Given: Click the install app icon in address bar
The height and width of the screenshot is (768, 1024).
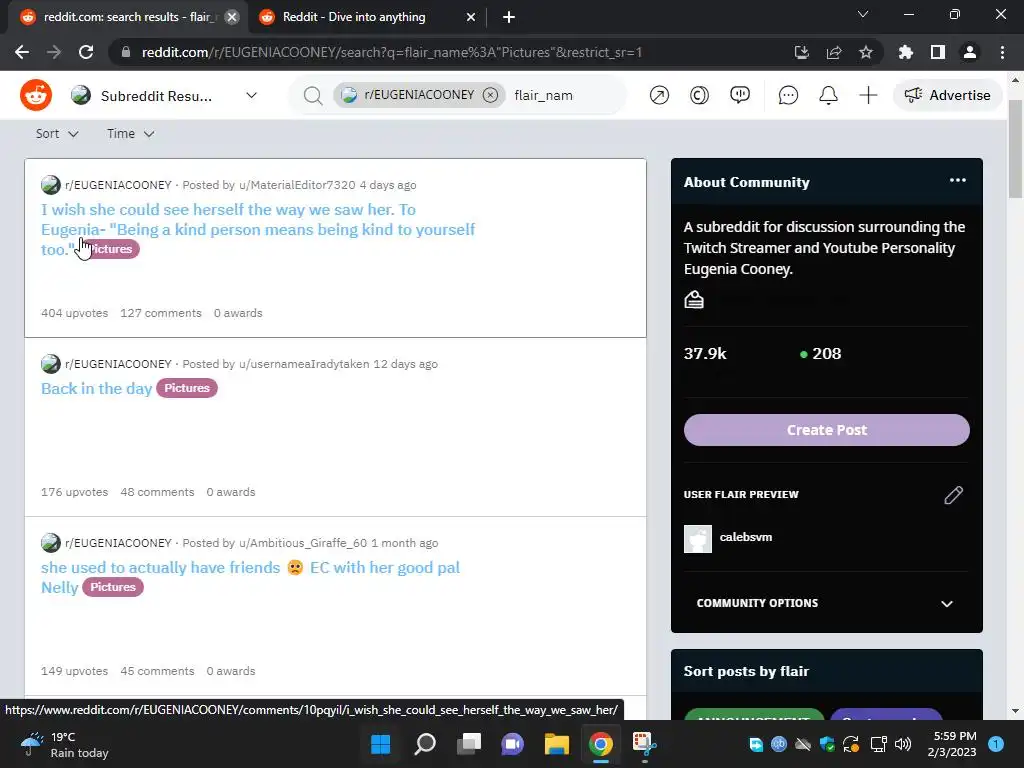Looking at the screenshot, I should click(801, 52).
